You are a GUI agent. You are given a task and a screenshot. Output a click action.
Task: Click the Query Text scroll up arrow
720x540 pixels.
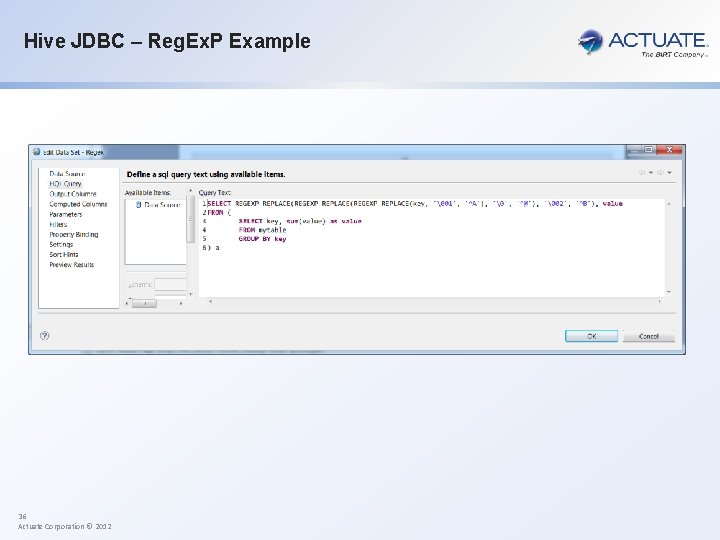pyautogui.click(x=669, y=203)
